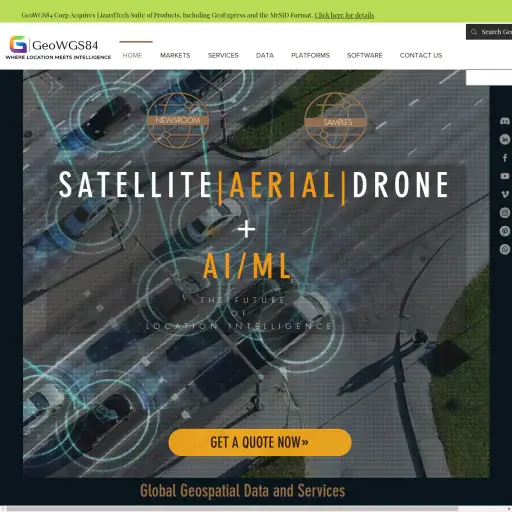Follow the 'Click here for details' link
Screen dimensions: 512x512
(x=344, y=15)
